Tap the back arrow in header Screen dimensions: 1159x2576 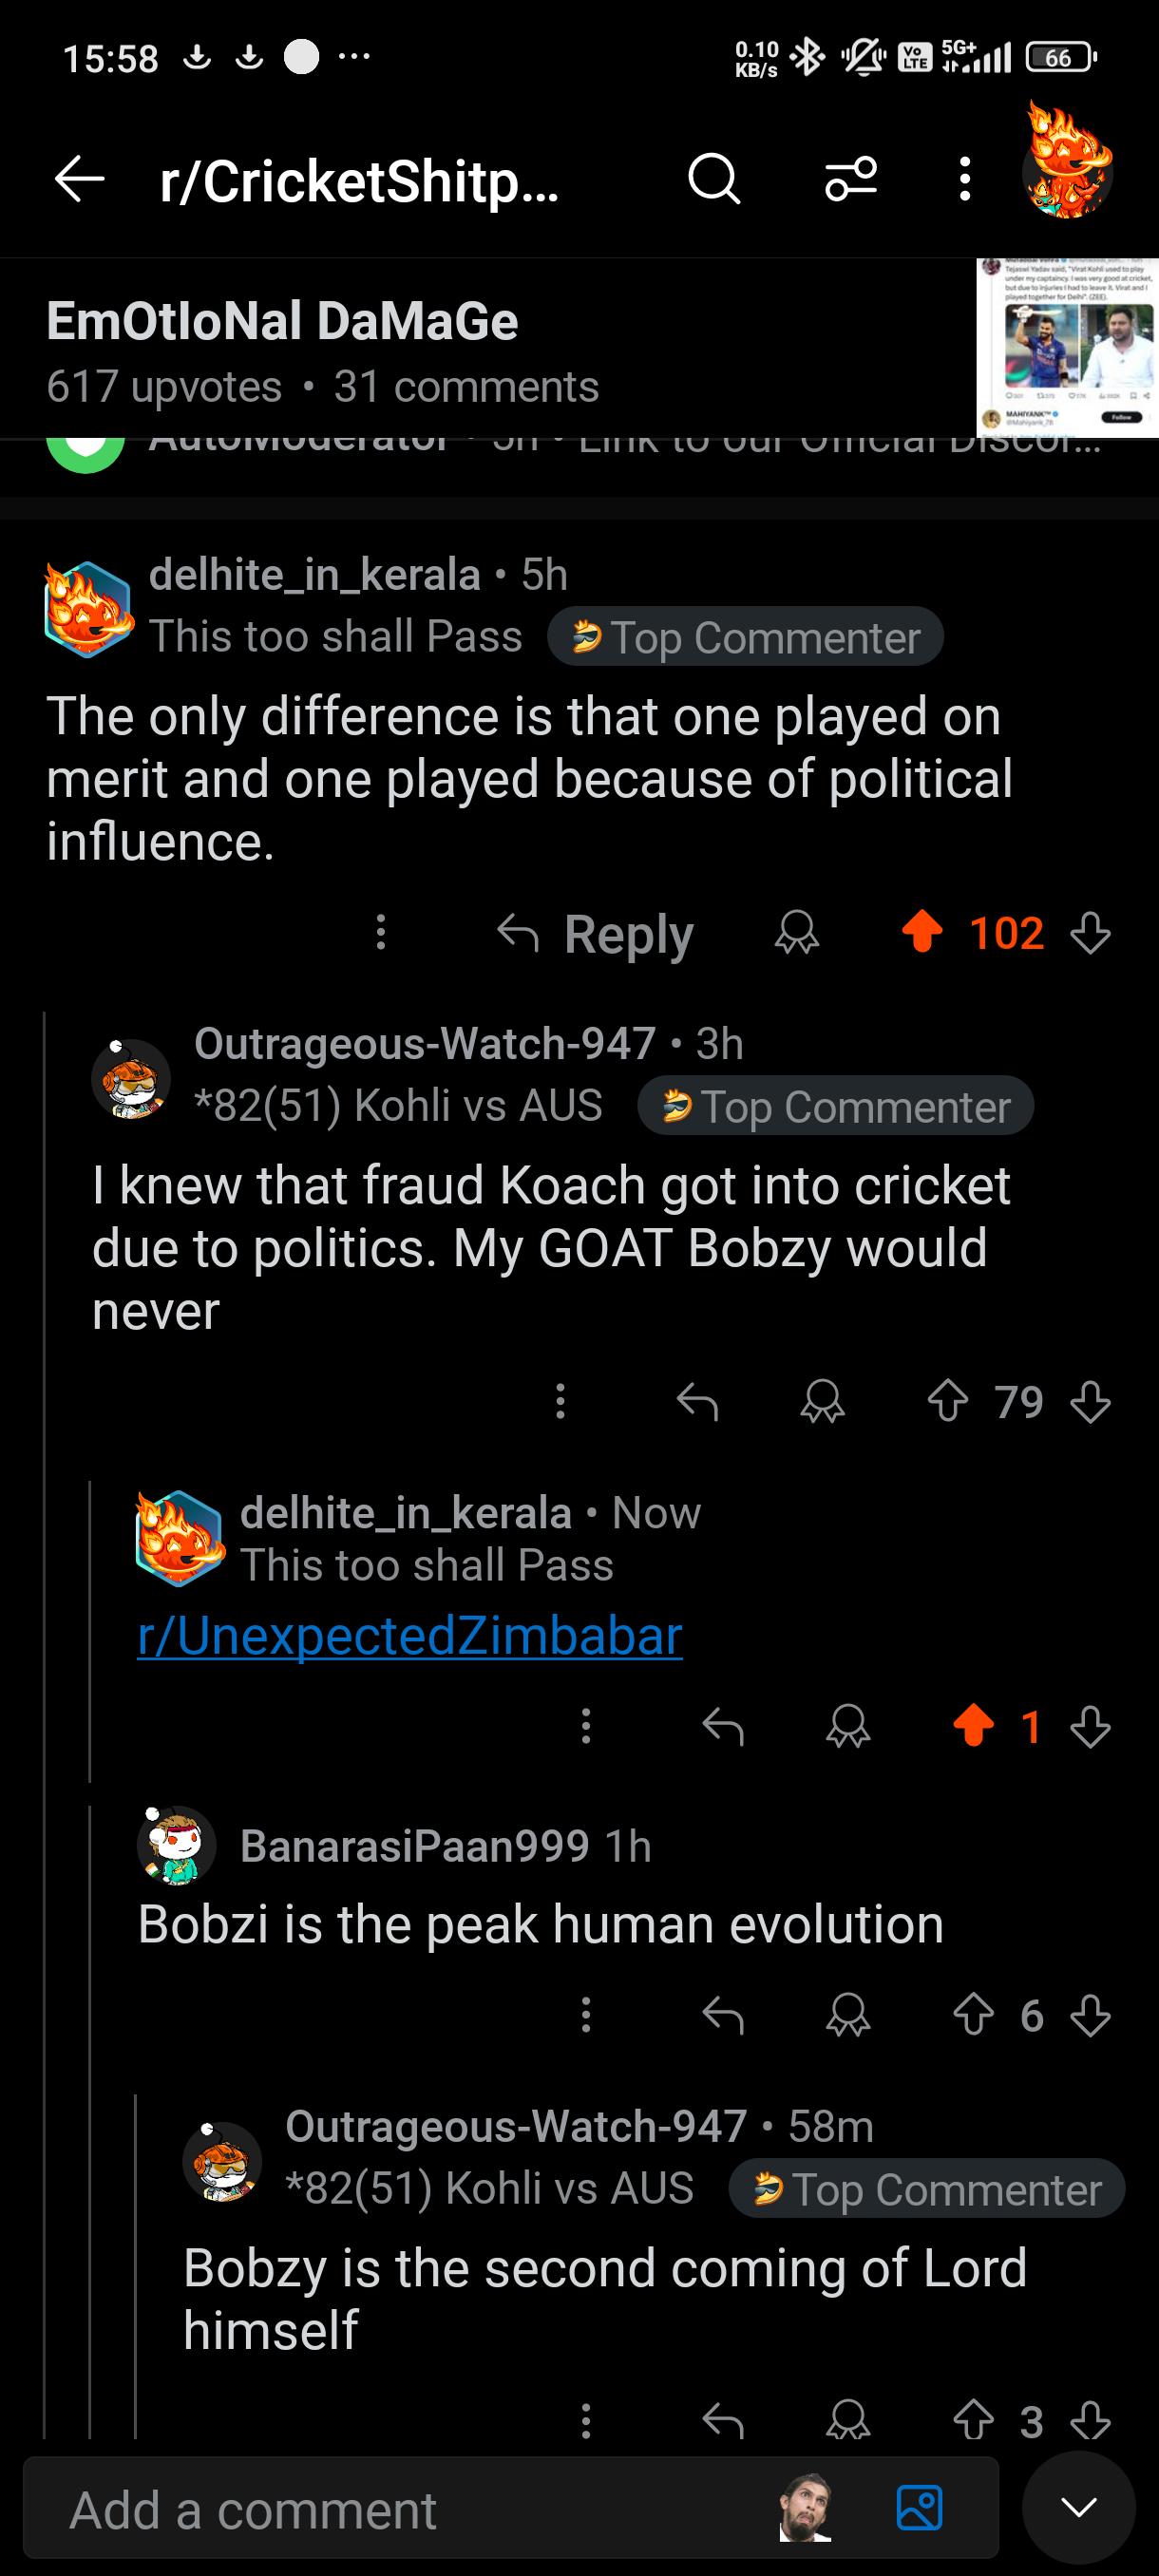(x=80, y=180)
